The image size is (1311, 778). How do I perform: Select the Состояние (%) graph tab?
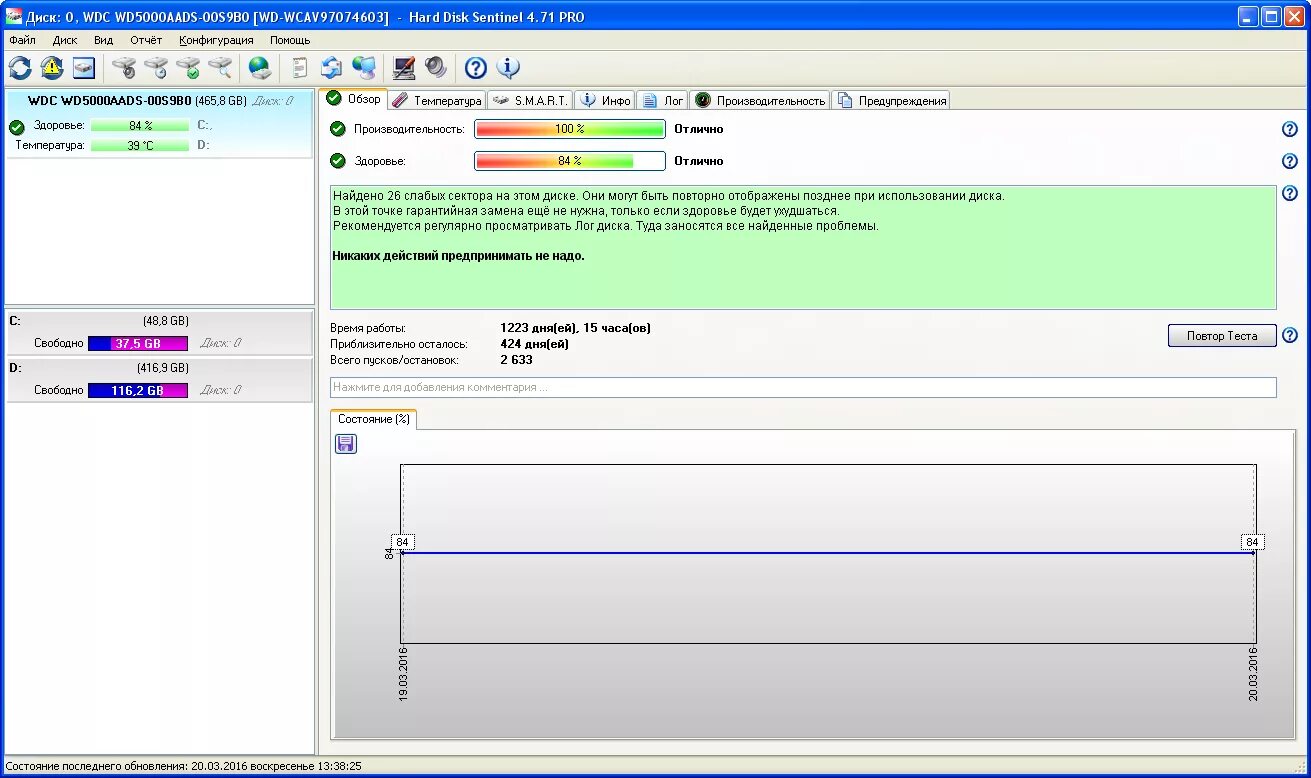click(x=373, y=419)
